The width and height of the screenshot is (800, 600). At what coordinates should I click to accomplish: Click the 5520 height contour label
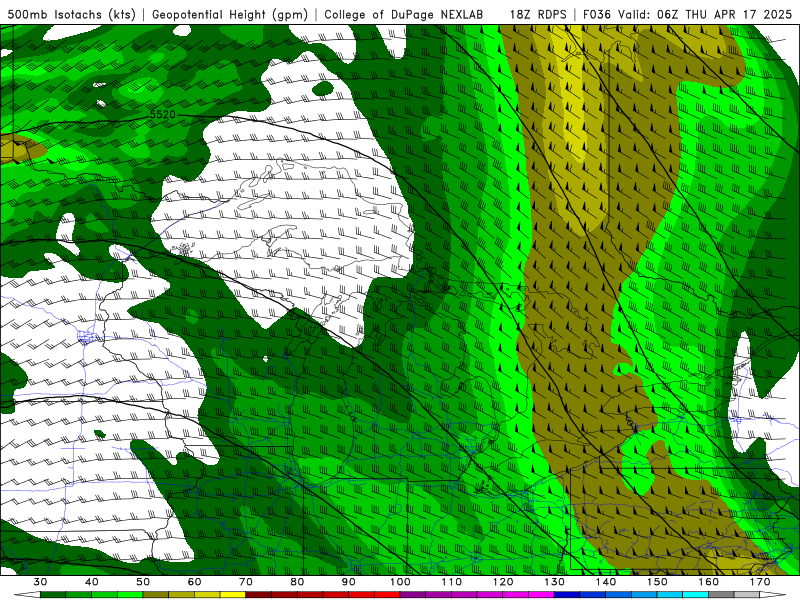[x=163, y=115]
